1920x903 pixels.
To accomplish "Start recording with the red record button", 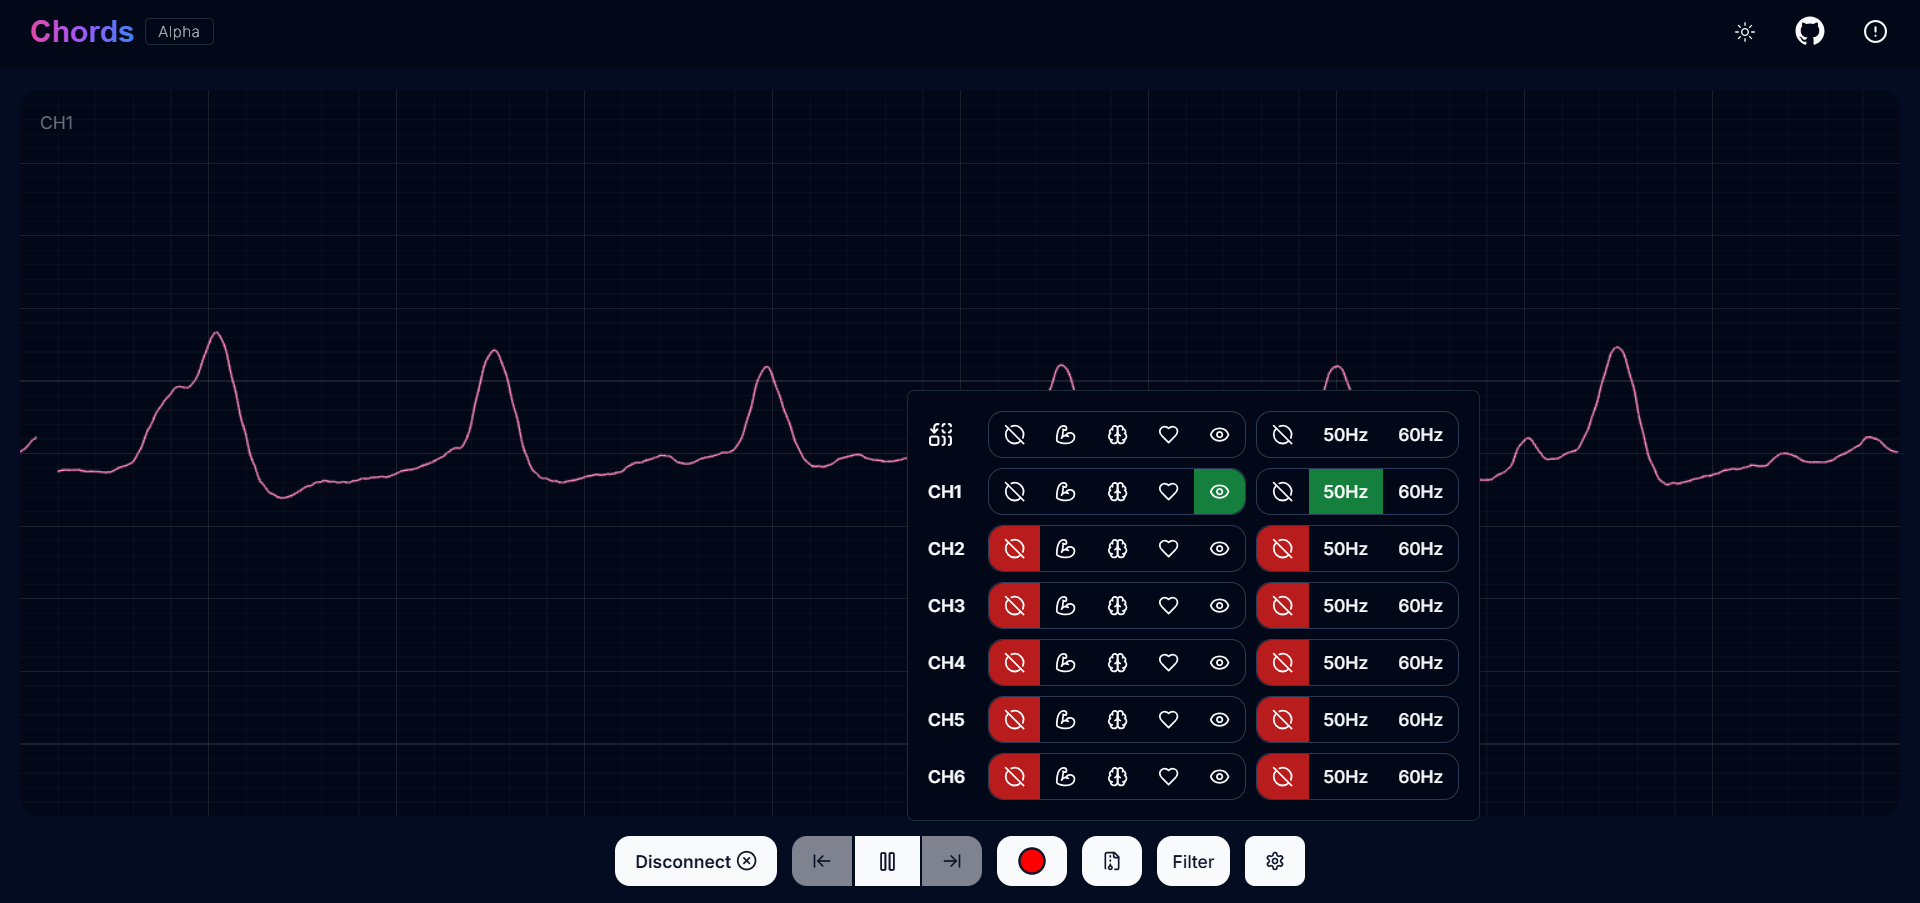I will 1031,860.
